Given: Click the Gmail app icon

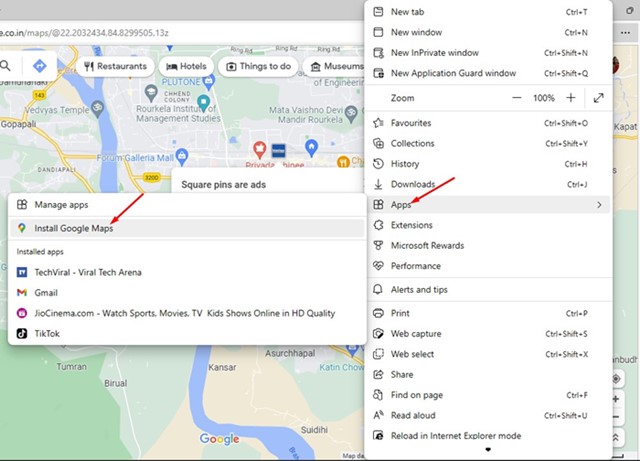Looking at the screenshot, I should coord(22,292).
